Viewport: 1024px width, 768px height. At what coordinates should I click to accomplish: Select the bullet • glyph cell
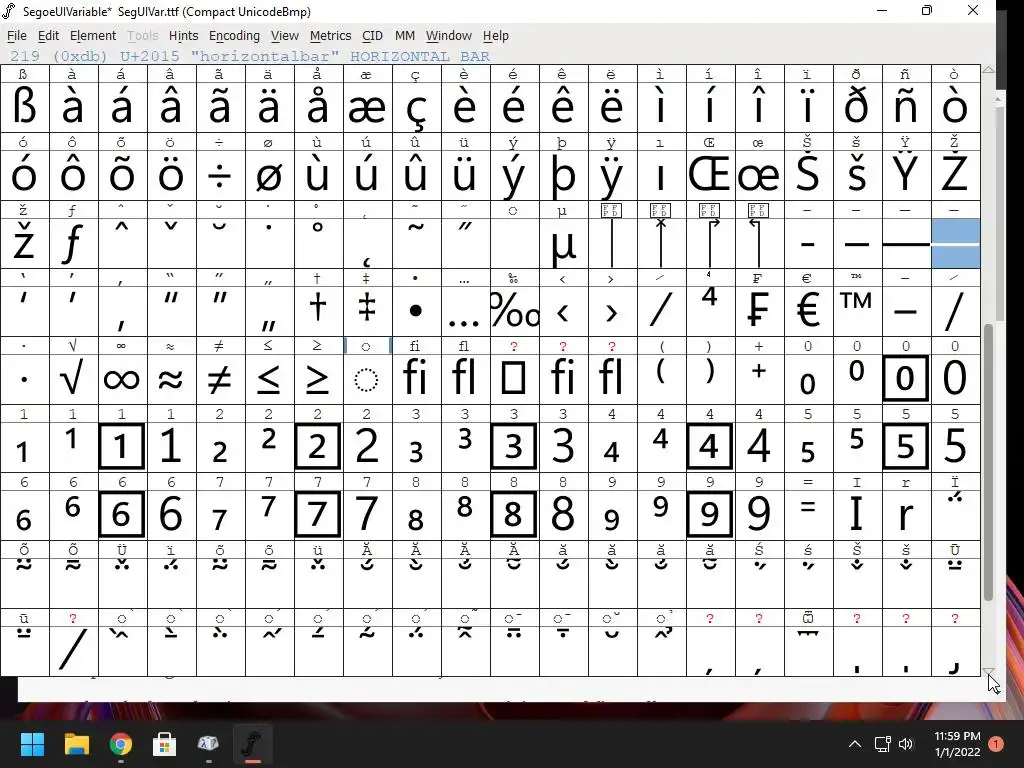click(x=417, y=311)
